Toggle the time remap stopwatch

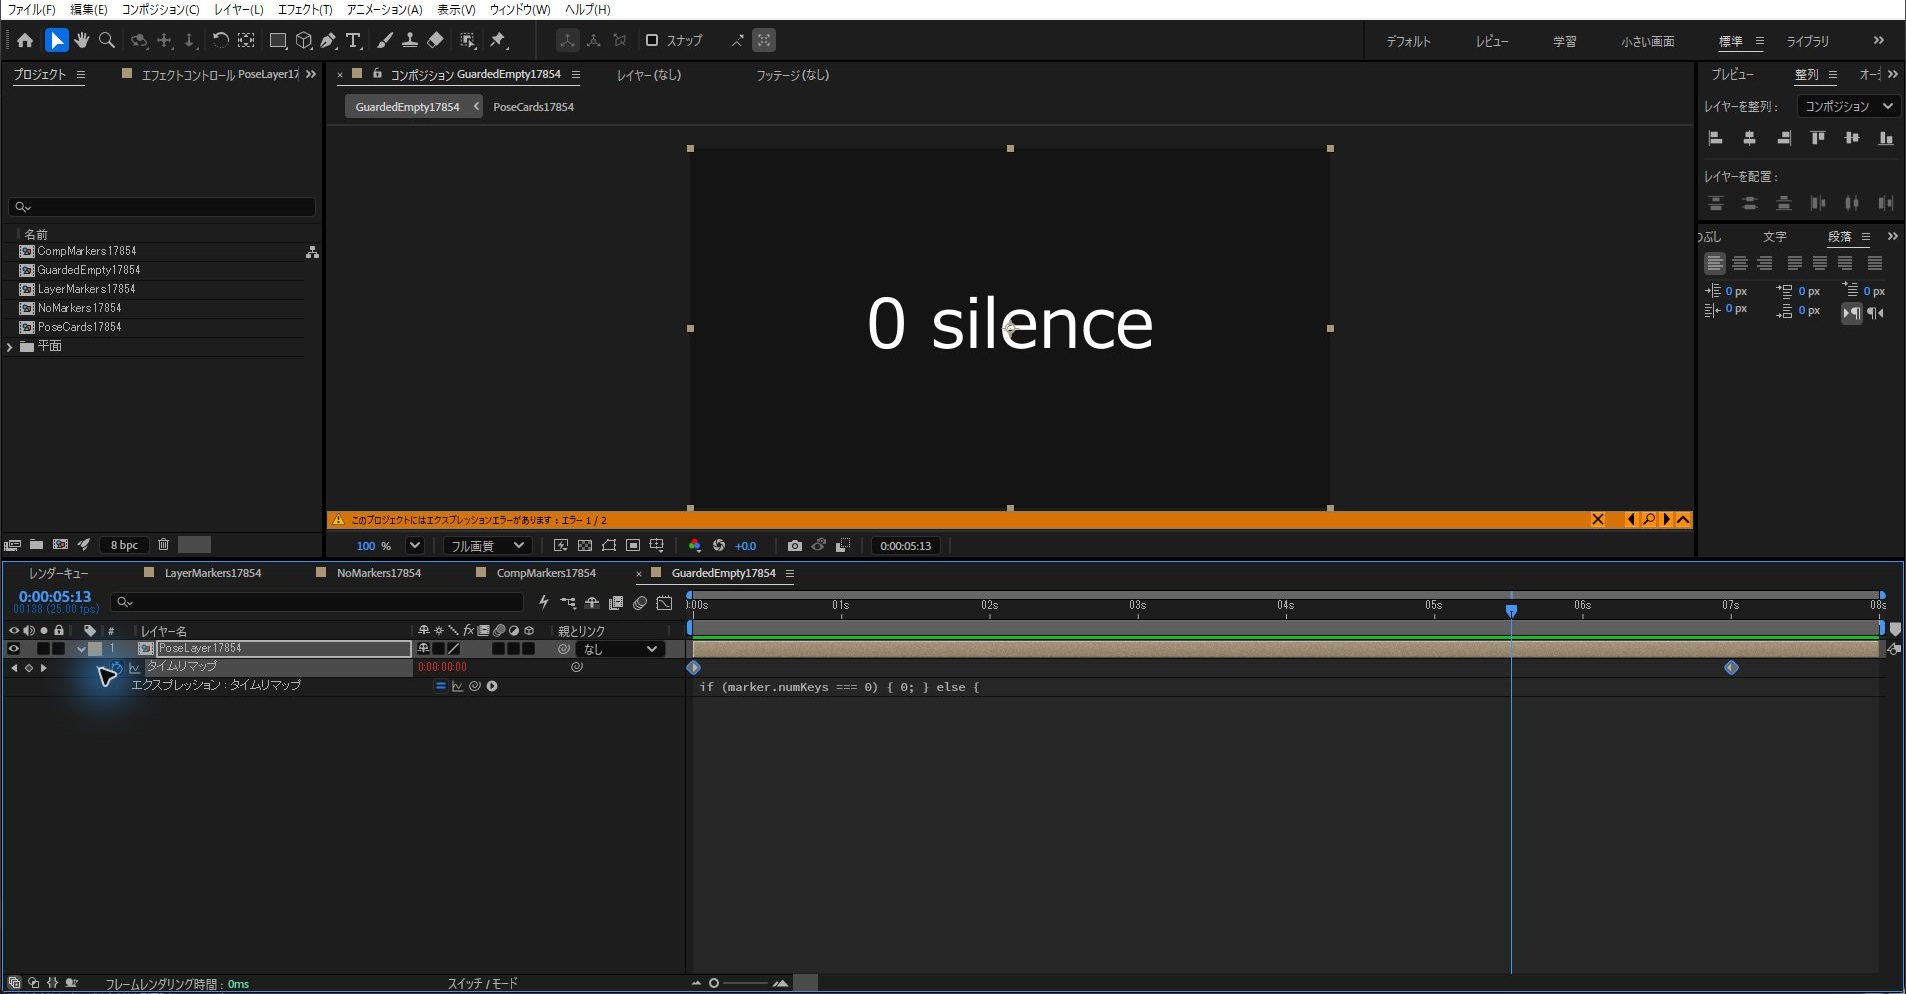[x=116, y=667]
